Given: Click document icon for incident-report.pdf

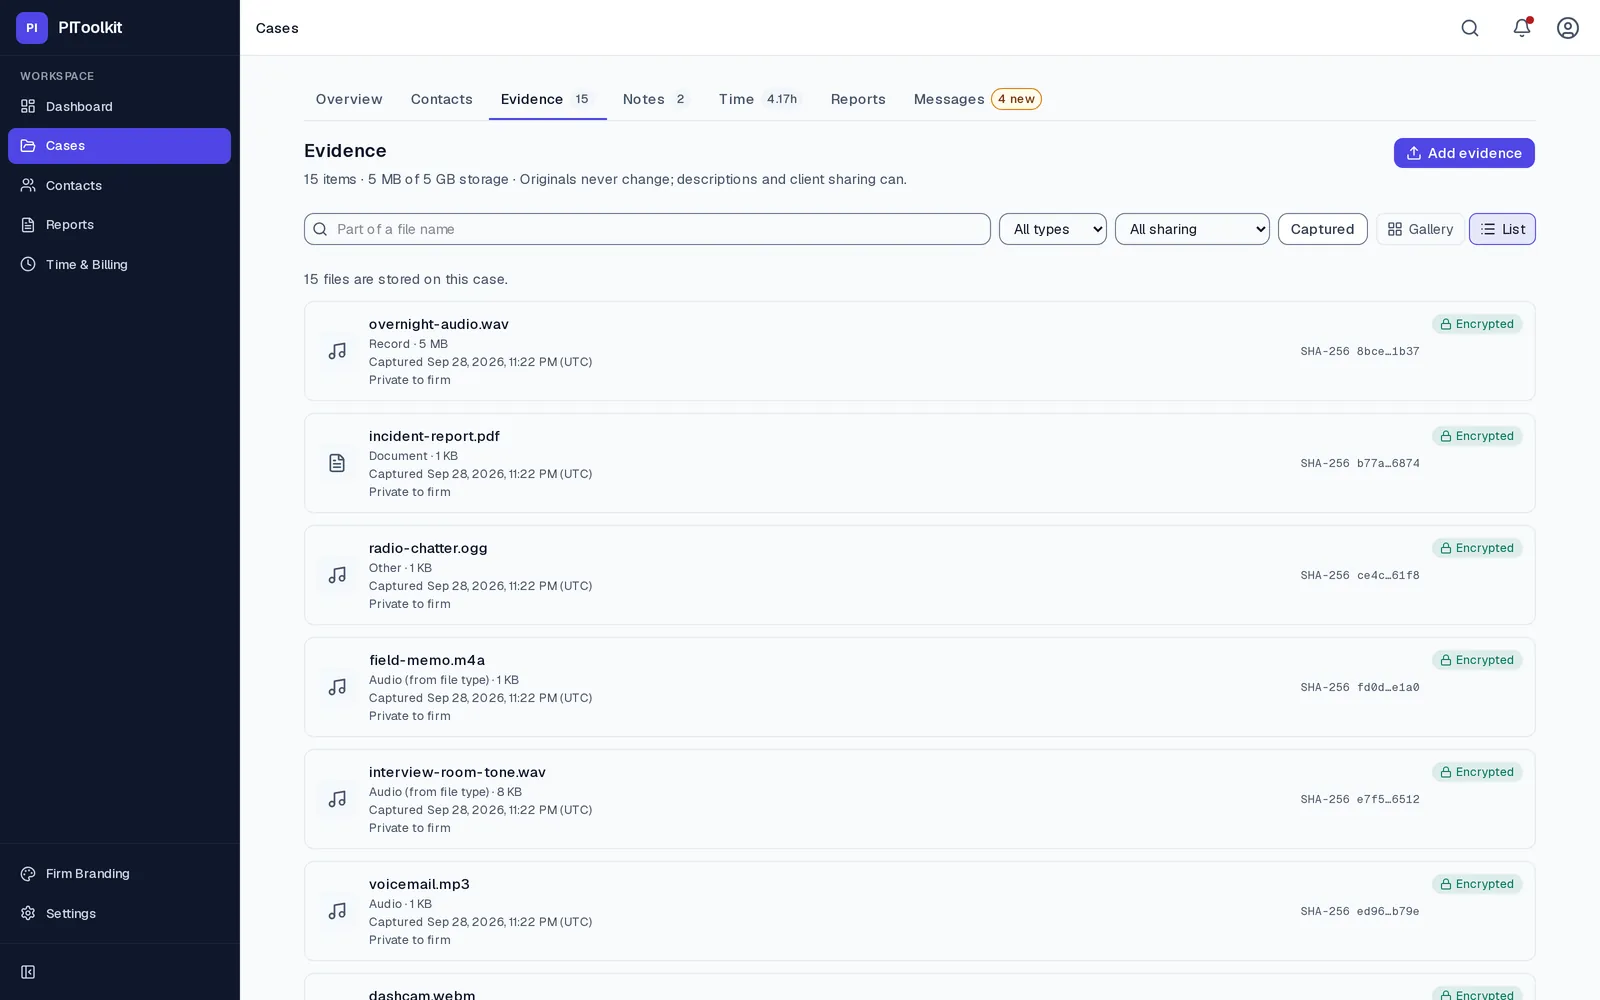Looking at the screenshot, I should tap(337, 463).
